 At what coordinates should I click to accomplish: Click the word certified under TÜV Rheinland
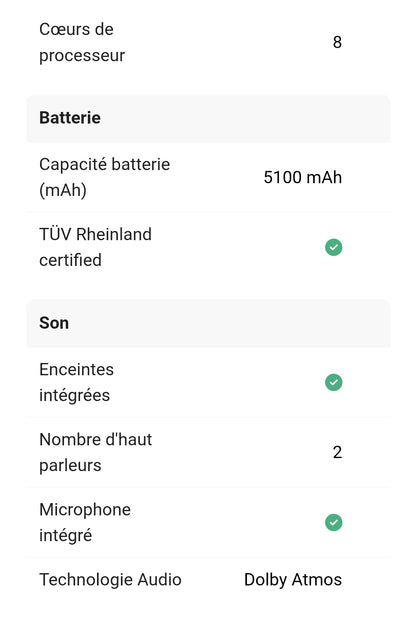tap(70, 260)
